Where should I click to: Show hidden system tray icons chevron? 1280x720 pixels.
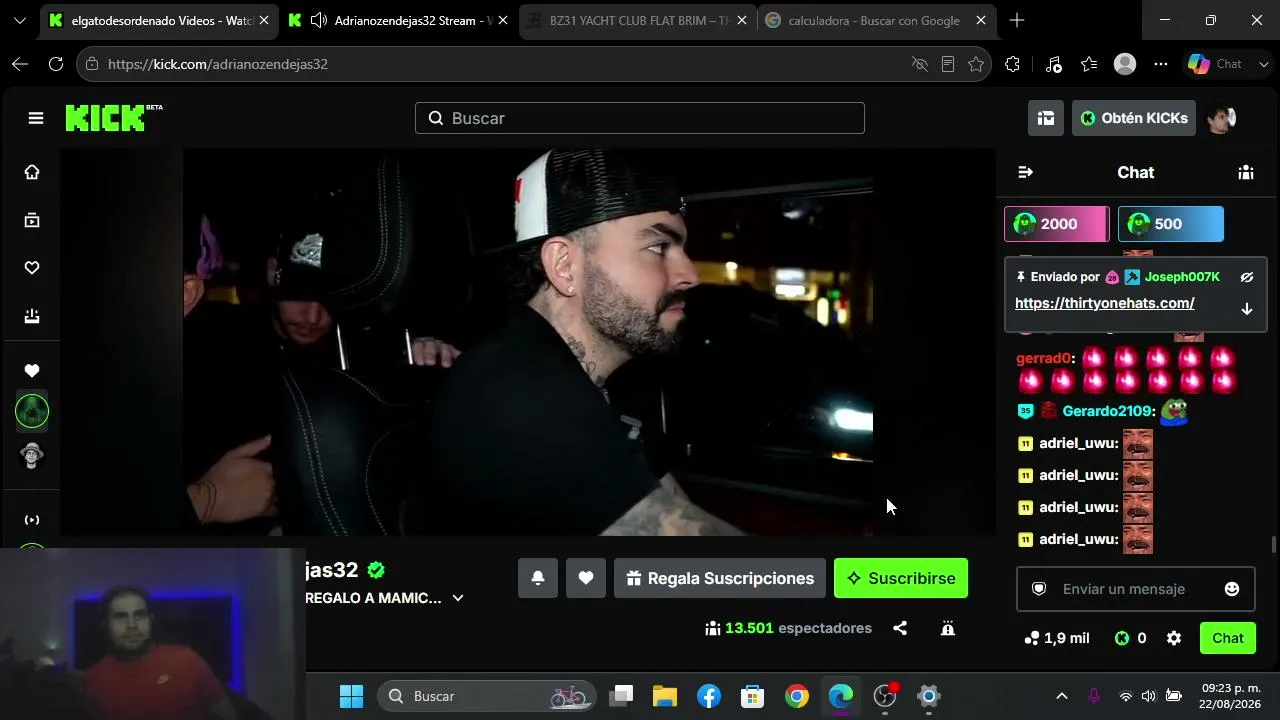click(1062, 696)
